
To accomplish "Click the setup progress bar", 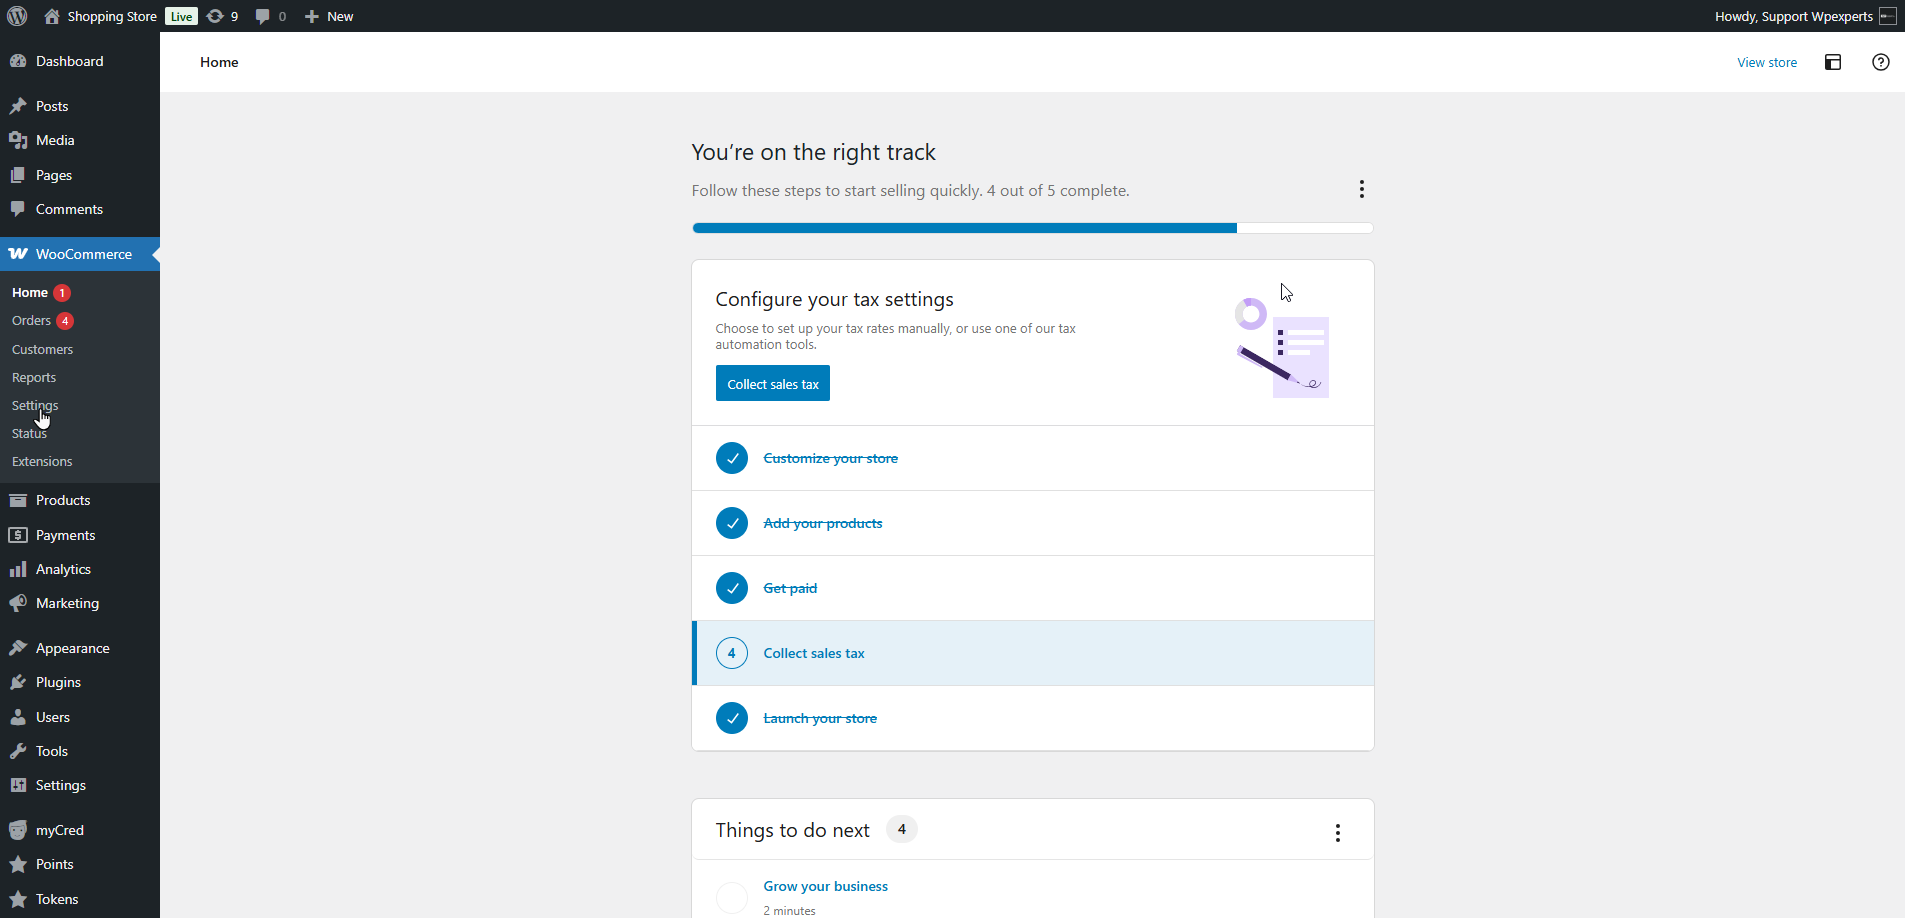I will point(1032,228).
